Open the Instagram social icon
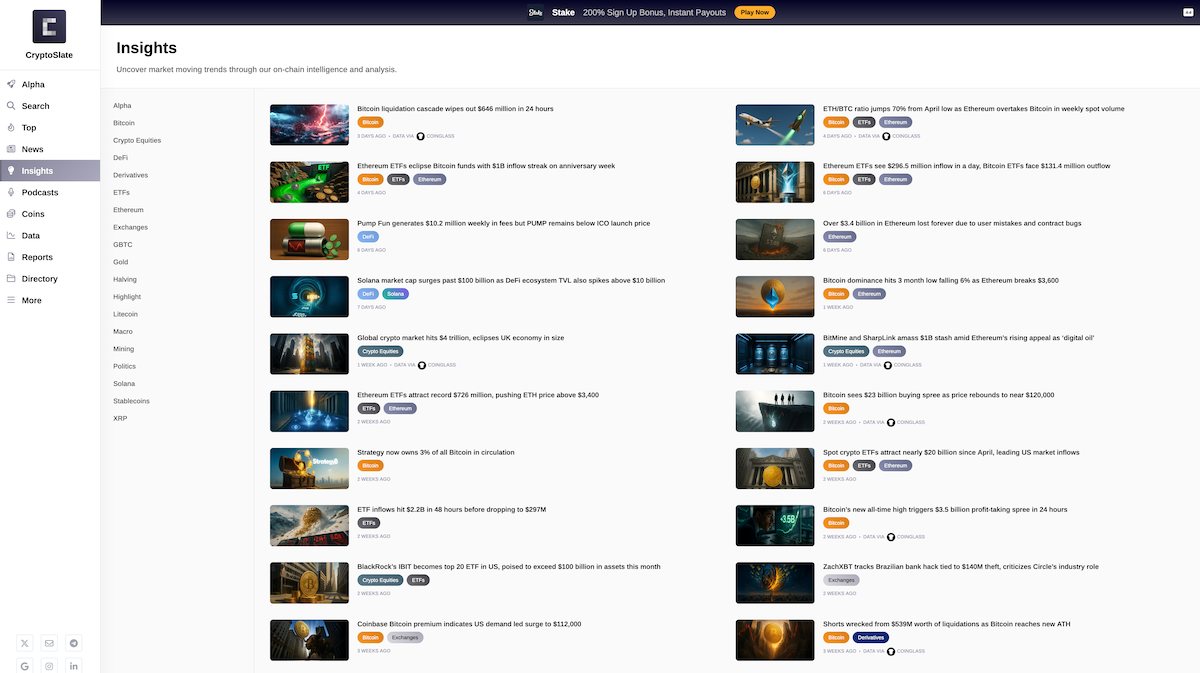This screenshot has width=1200, height=673. click(x=49, y=666)
